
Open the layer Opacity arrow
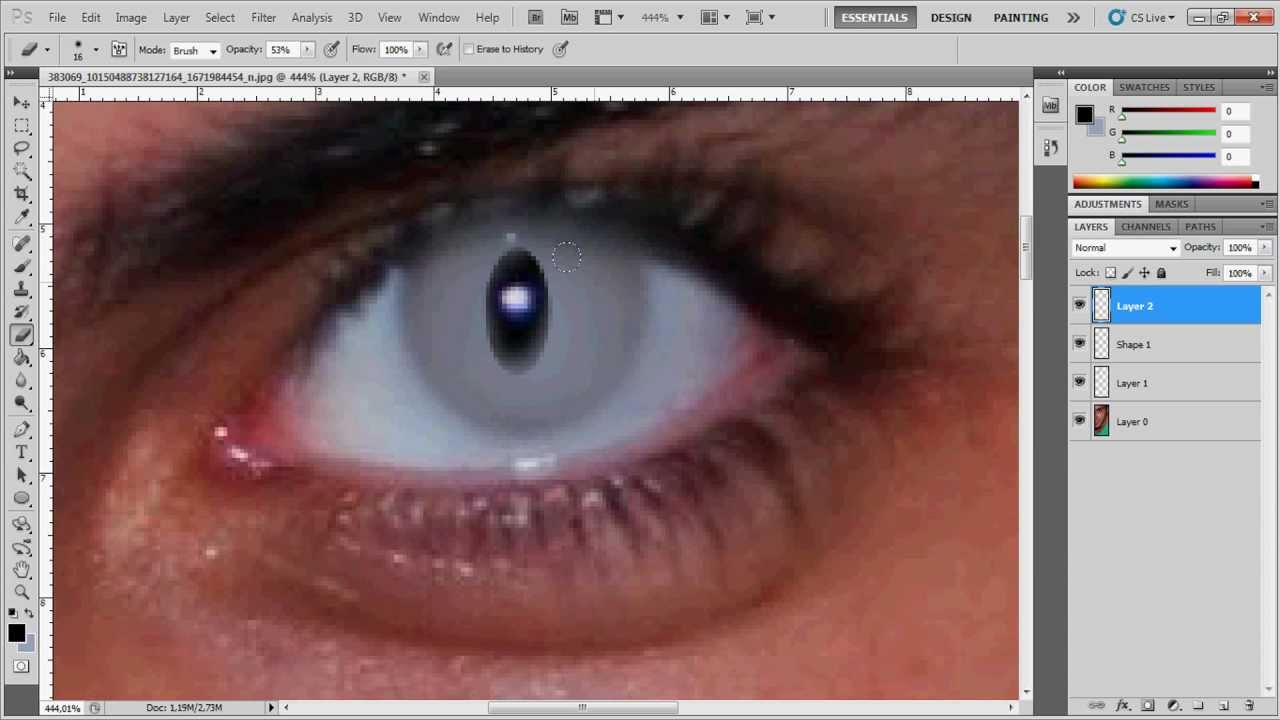click(1265, 248)
